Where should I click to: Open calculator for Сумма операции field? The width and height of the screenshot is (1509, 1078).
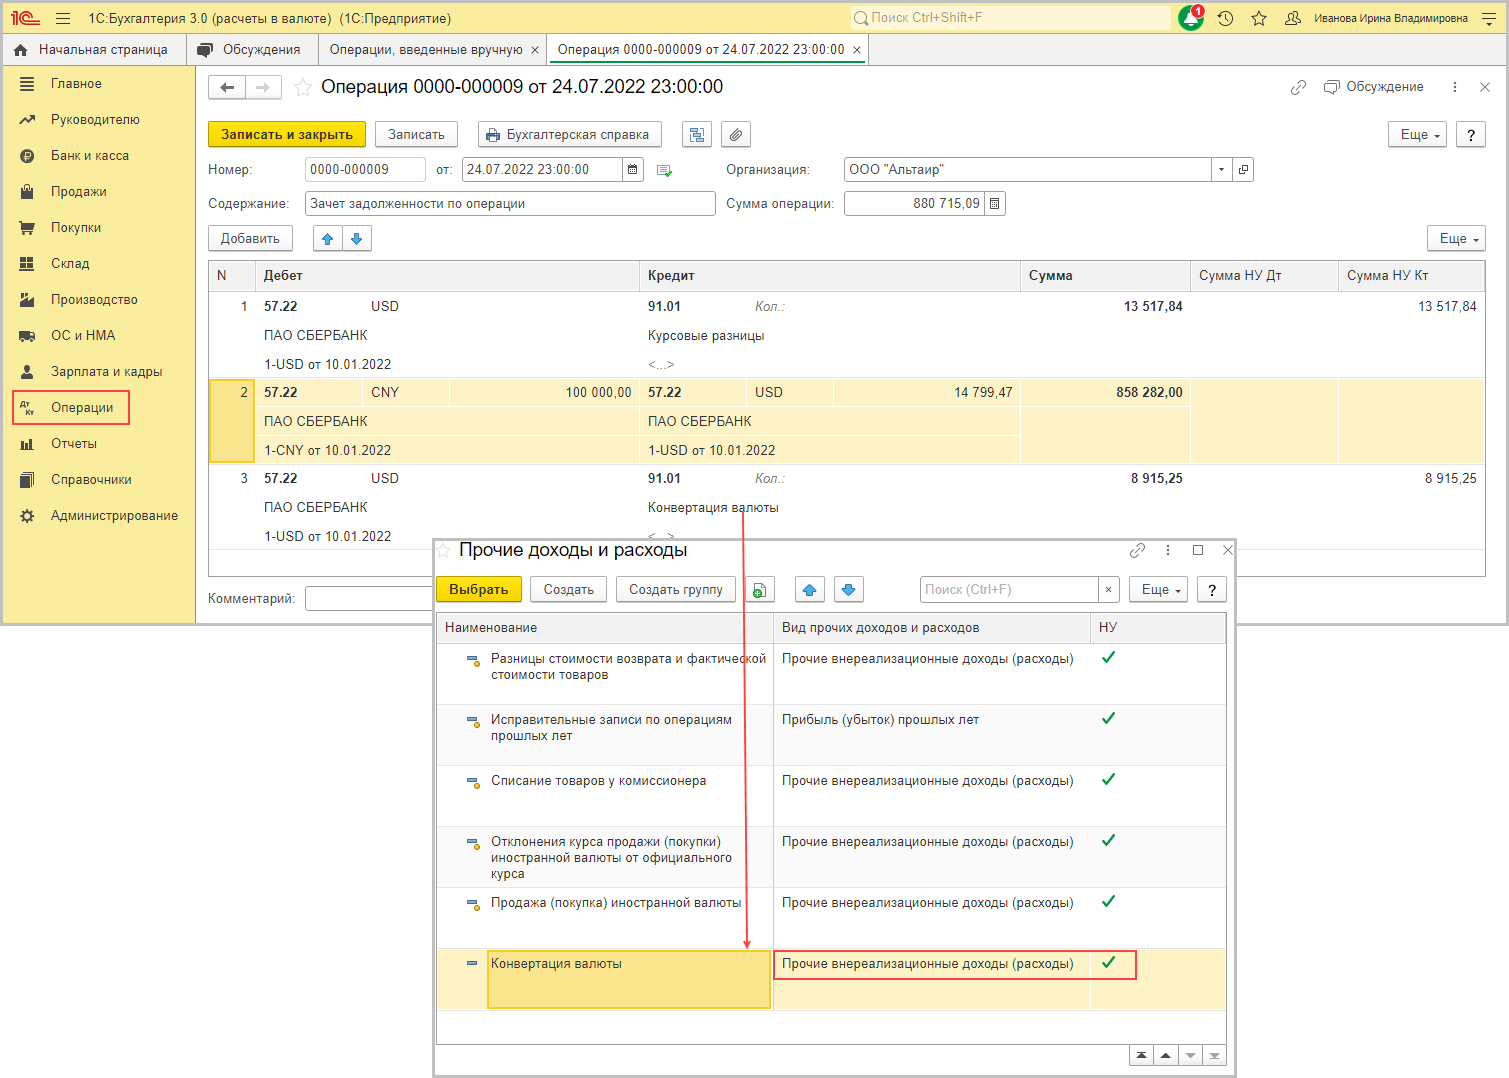[994, 204]
